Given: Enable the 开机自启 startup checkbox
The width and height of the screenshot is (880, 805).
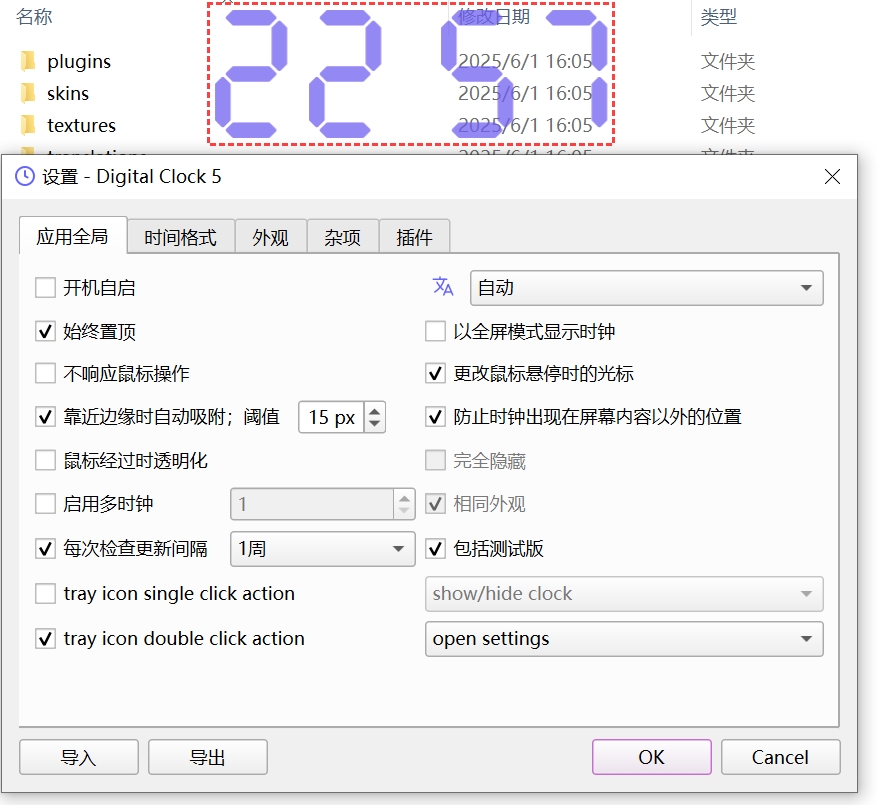Looking at the screenshot, I should tap(45, 287).
